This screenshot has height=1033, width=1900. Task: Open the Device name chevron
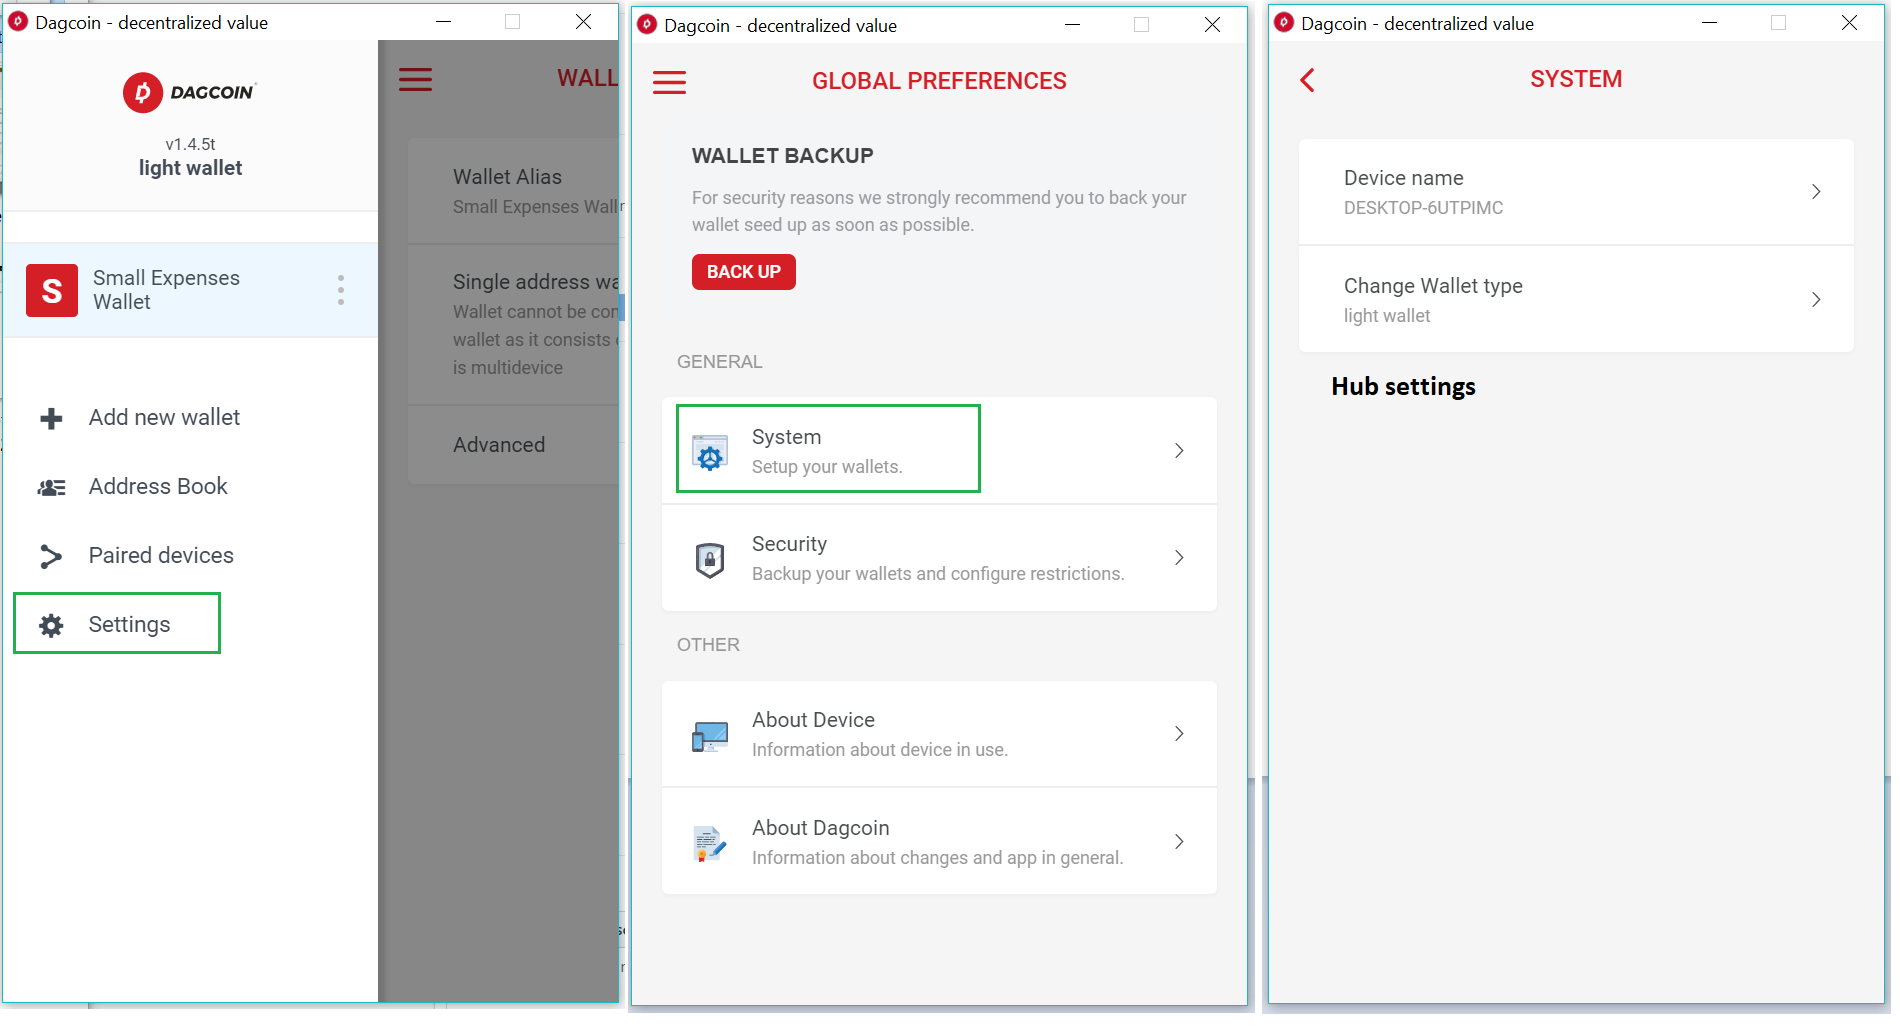1816,191
